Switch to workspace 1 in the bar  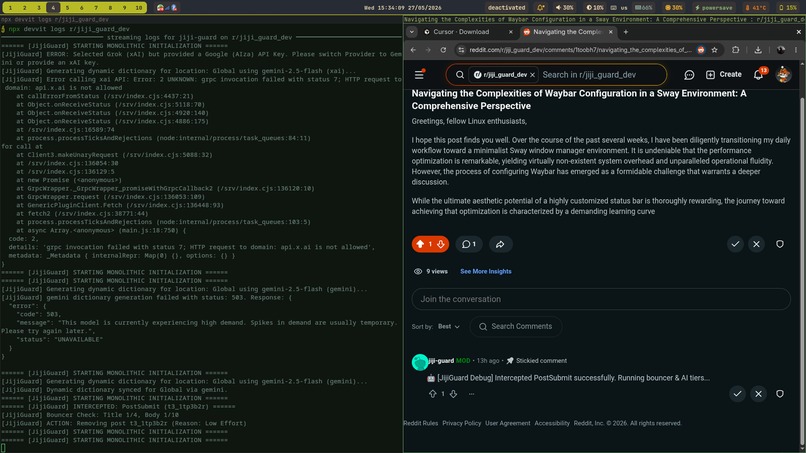coord(10,8)
